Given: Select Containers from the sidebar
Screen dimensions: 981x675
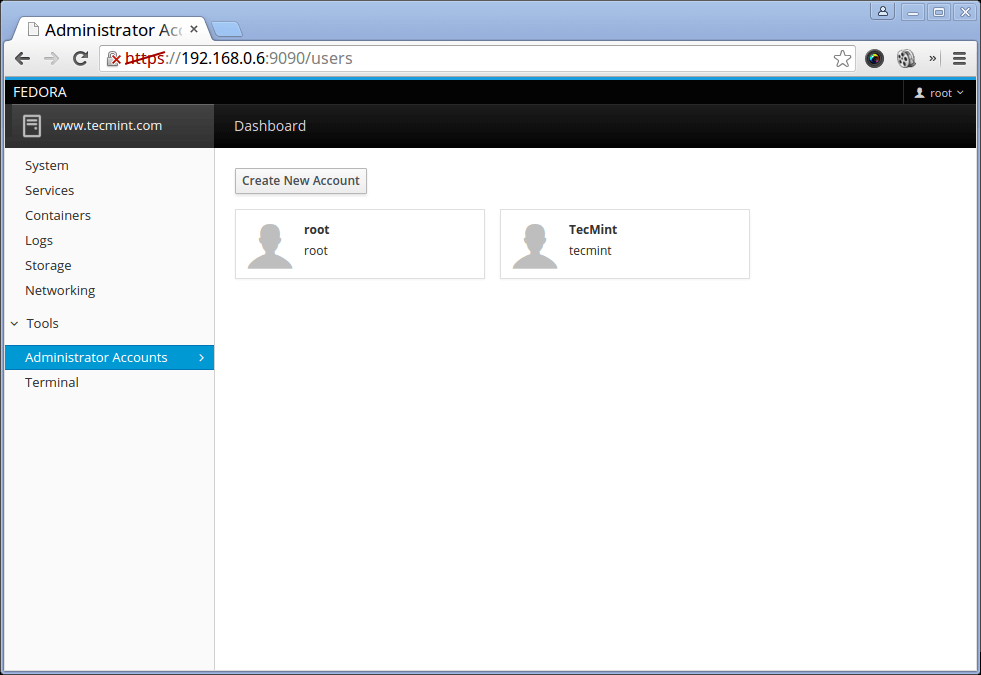Looking at the screenshot, I should [58, 216].
